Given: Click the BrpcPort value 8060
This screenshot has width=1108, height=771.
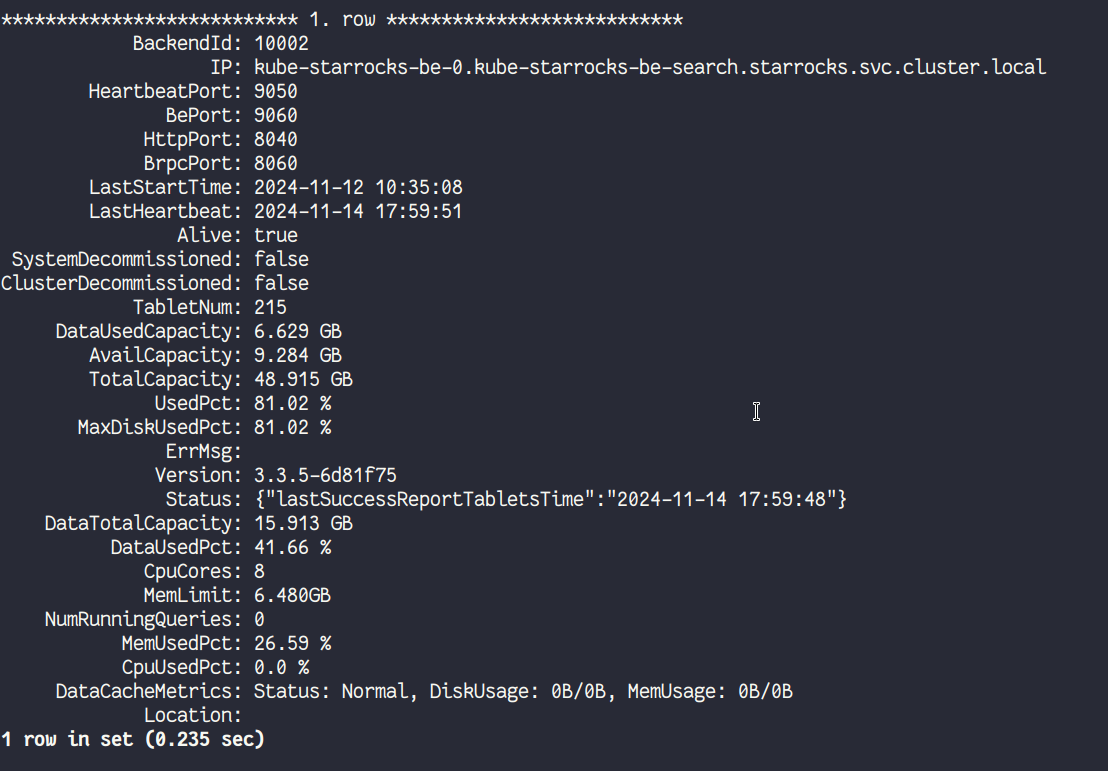Looking at the screenshot, I should 275,163.
